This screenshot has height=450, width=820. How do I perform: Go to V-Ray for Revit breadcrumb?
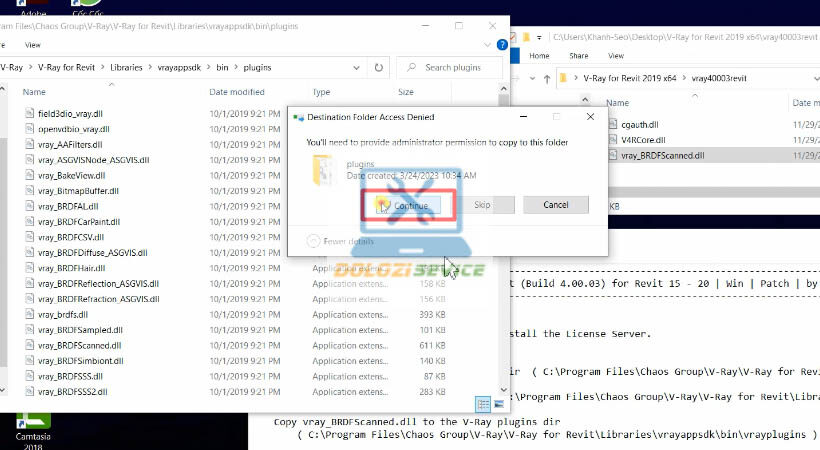[66, 68]
